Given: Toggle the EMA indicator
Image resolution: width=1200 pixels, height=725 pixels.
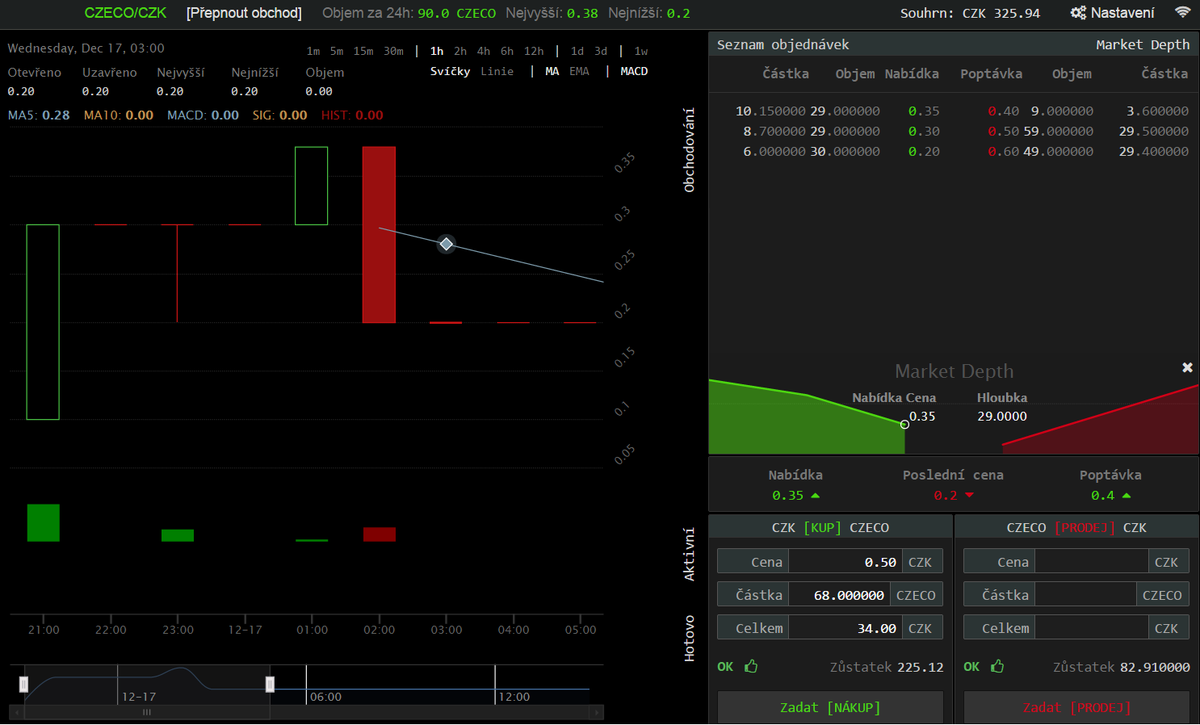Looking at the screenshot, I should pyautogui.click(x=579, y=72).
